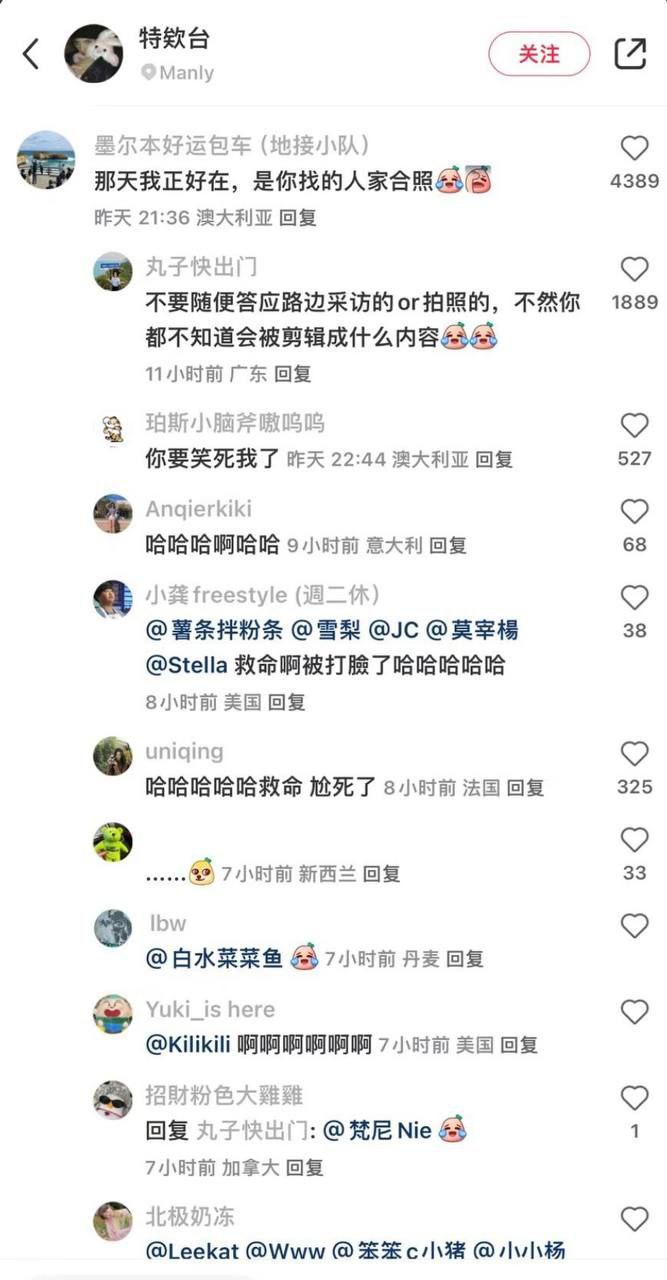
Task: Tap the heart on lbw's comment
Action: [635, 925]
